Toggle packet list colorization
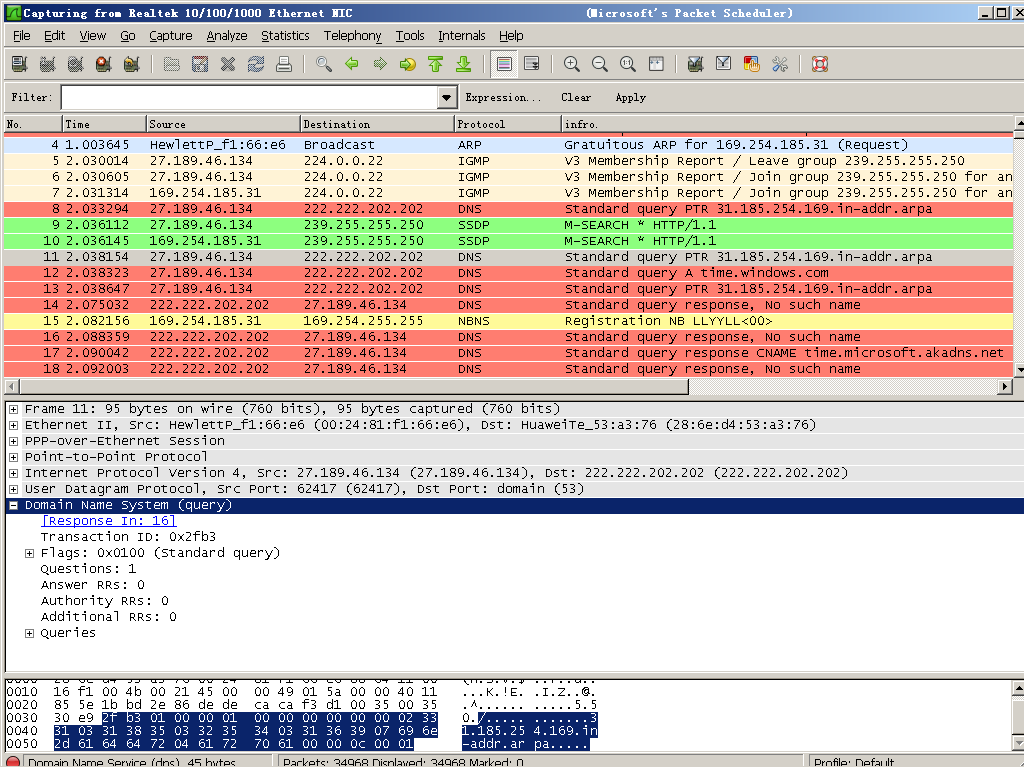The width and height of the screenshot is (1024, 768). [x=504, y=64]
